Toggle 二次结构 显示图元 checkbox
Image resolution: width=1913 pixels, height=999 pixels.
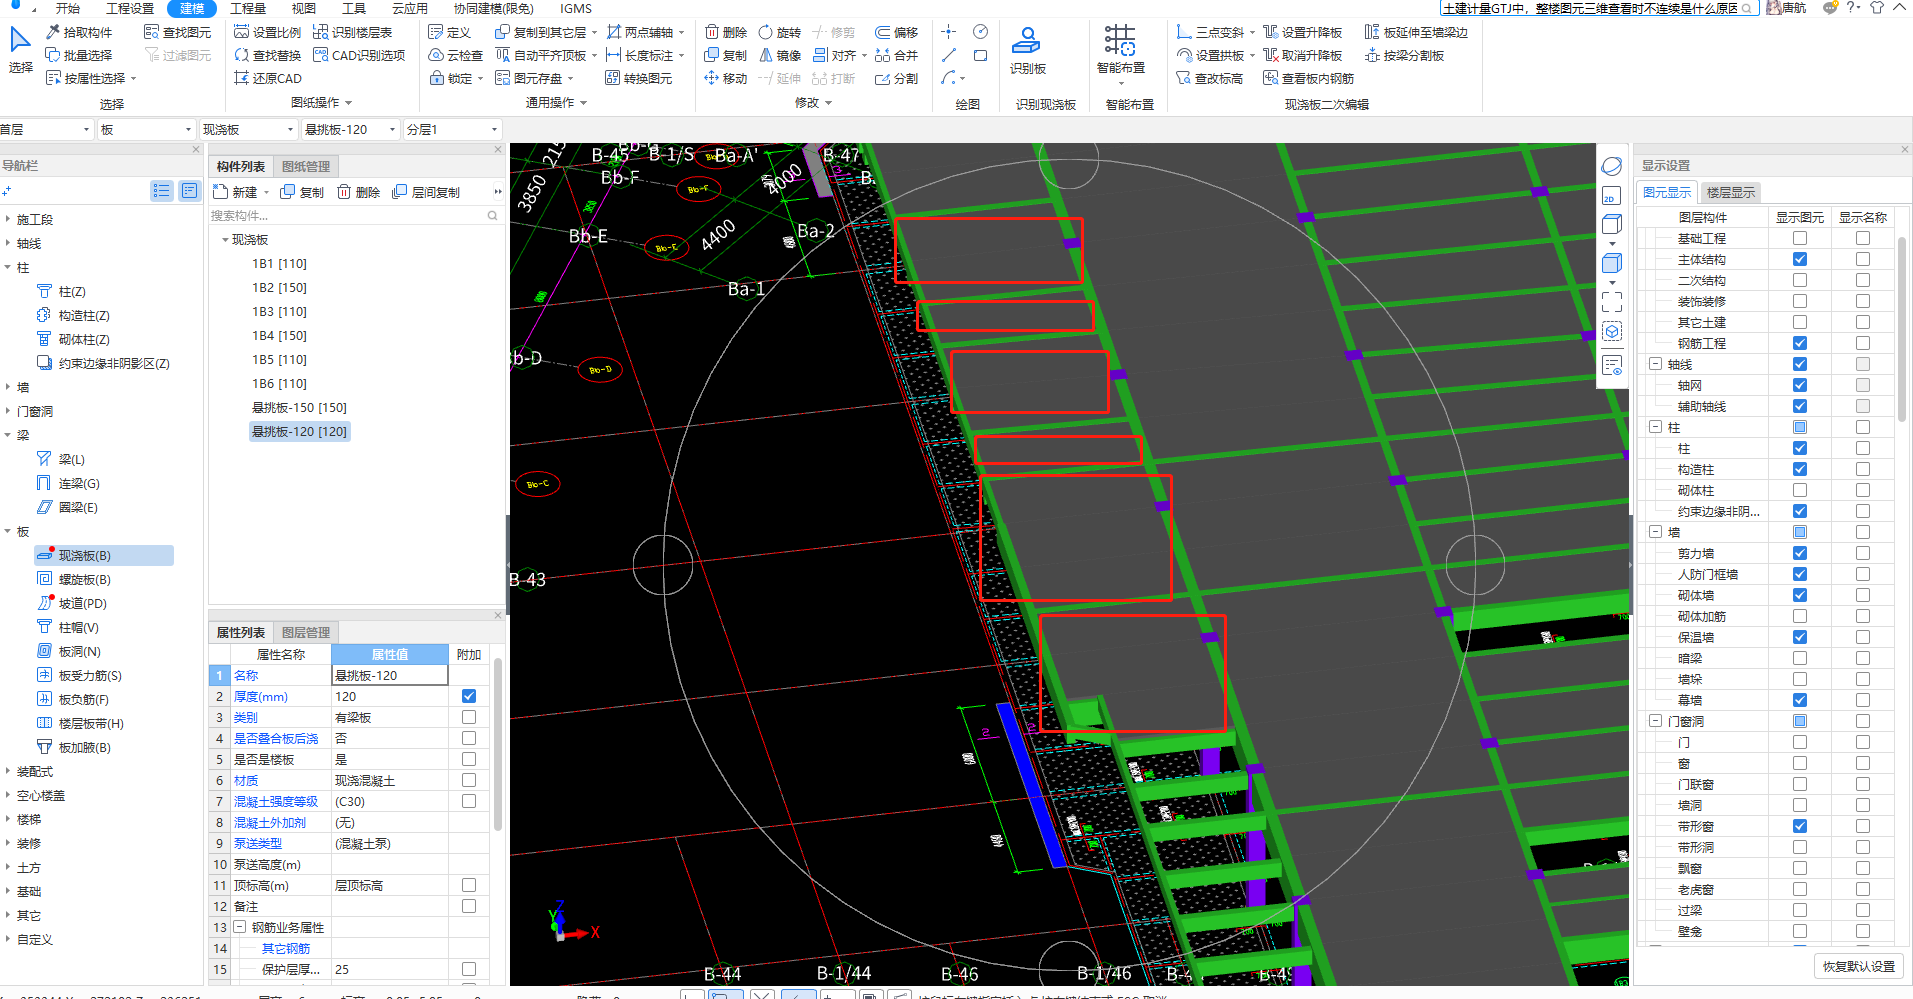[1799, 280]
